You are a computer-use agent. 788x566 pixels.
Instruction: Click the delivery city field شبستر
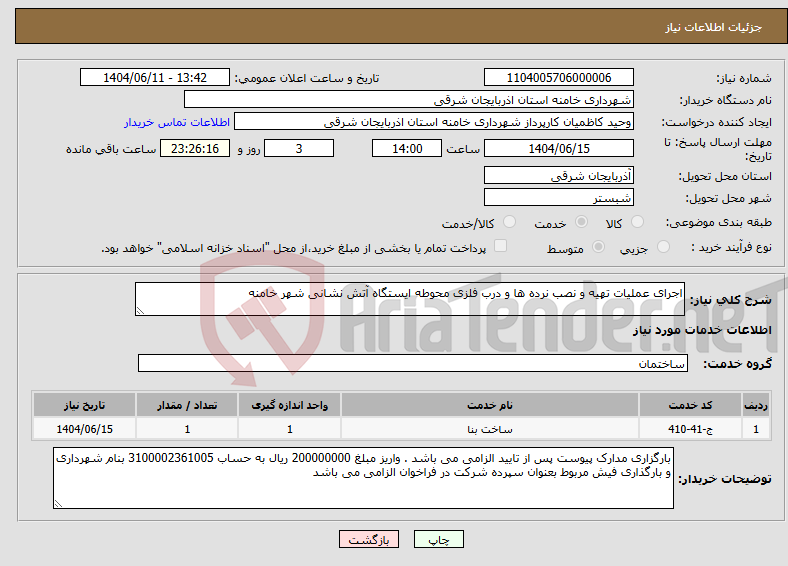559,198
